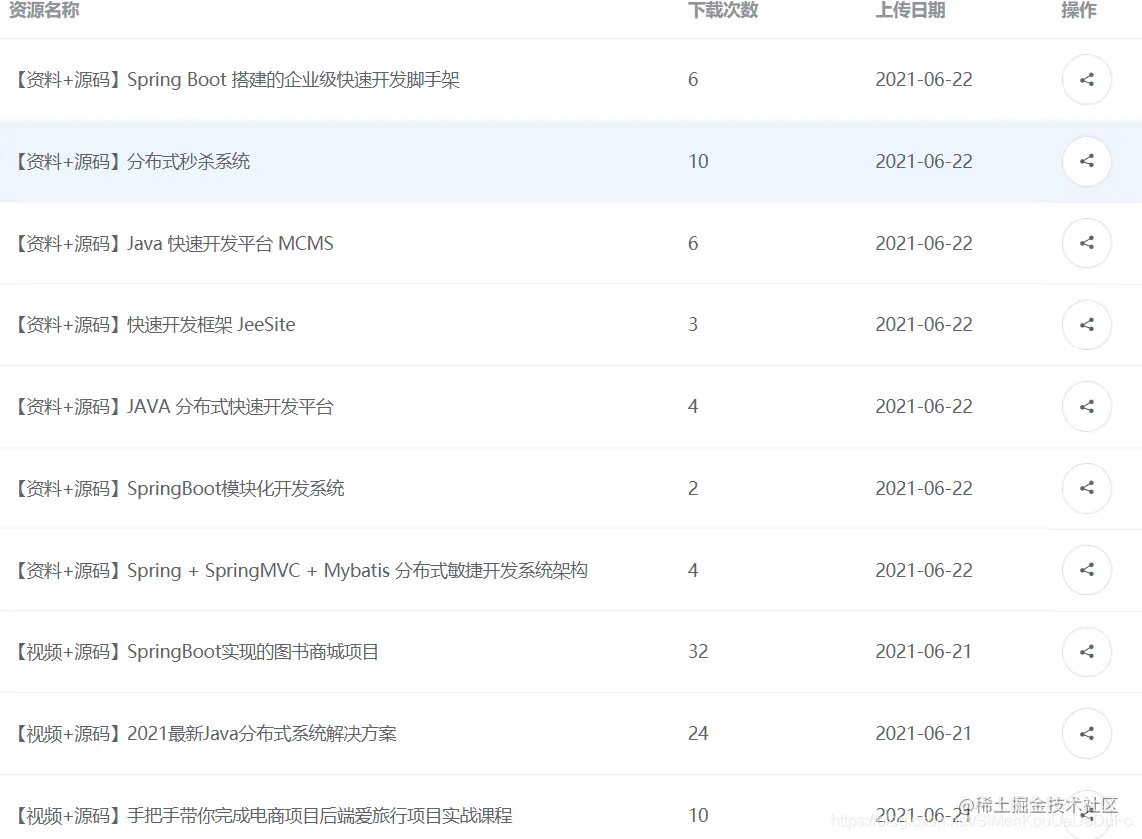Click the share icon for the Spring Boot scaffold resource

pyautogui.click(x=1087, y=79)
